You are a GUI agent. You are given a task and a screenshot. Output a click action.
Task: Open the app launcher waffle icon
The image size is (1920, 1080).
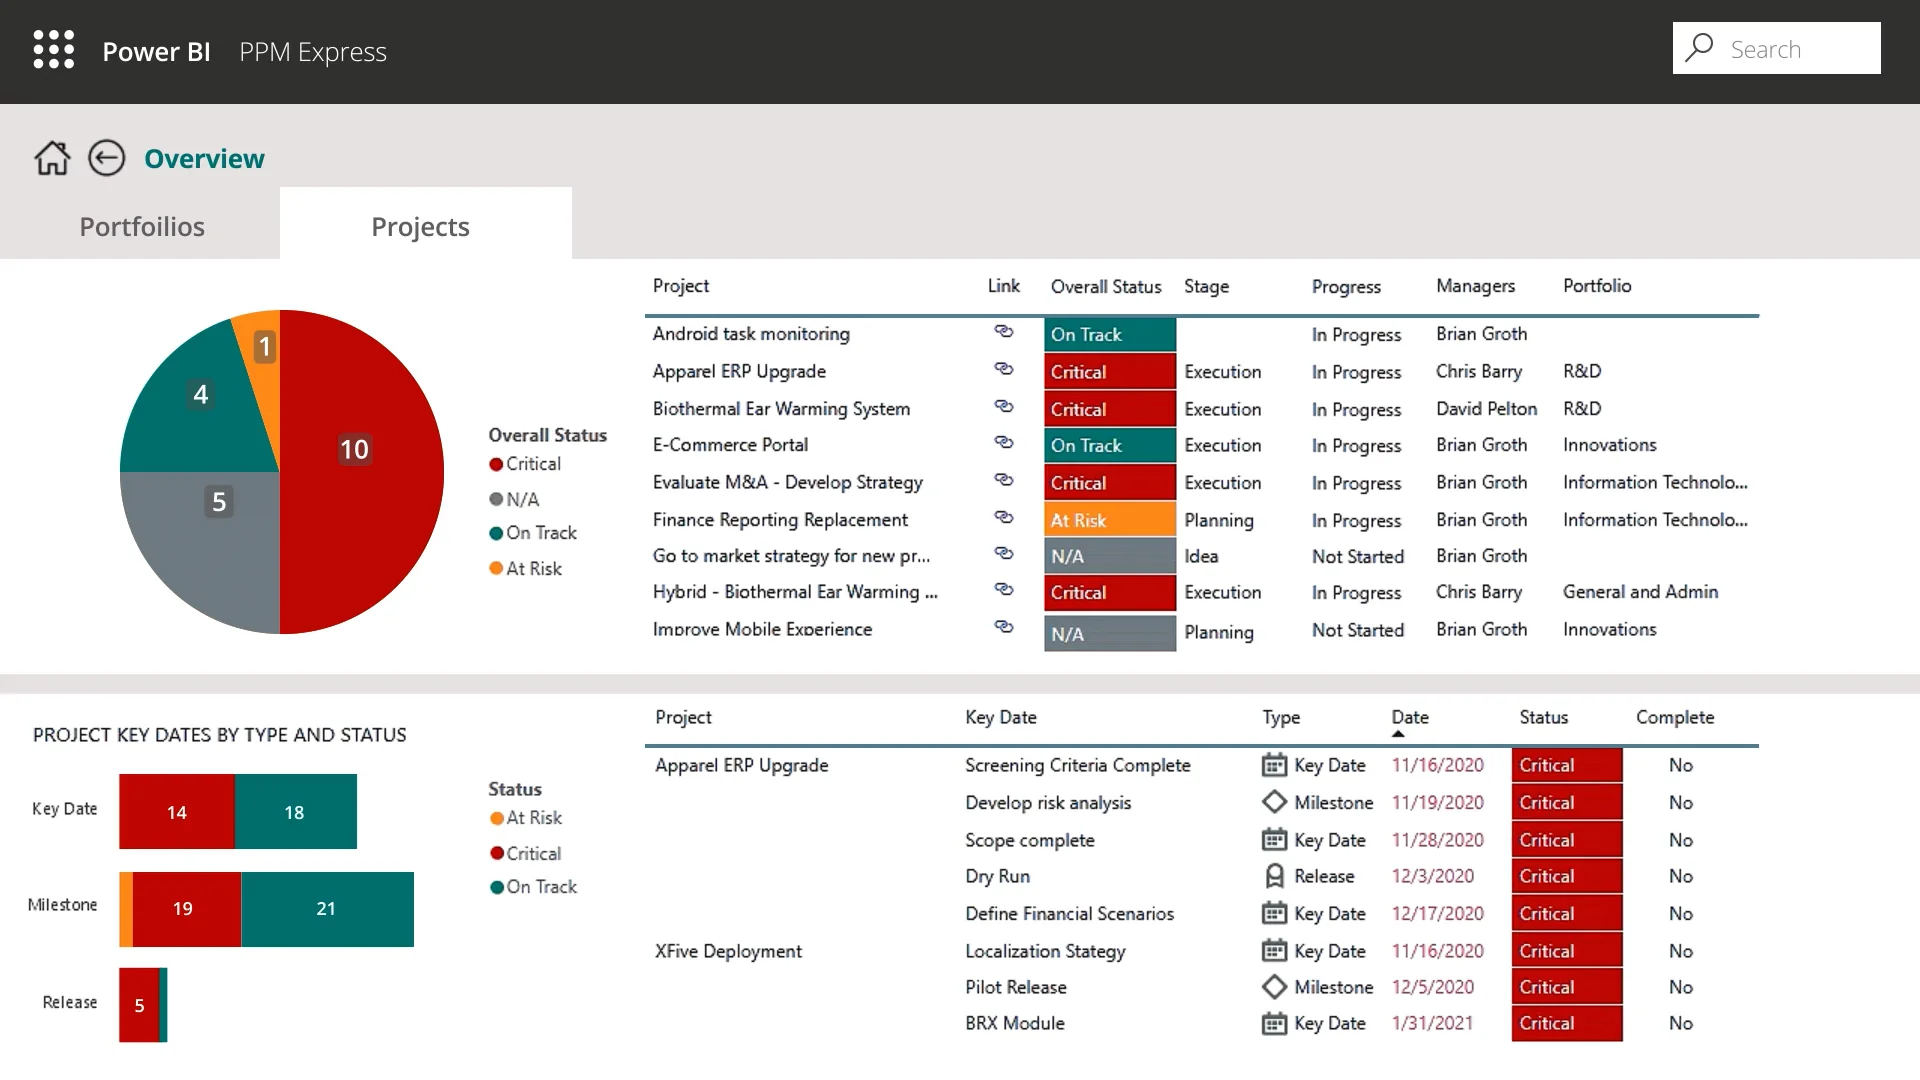point(54,50)
